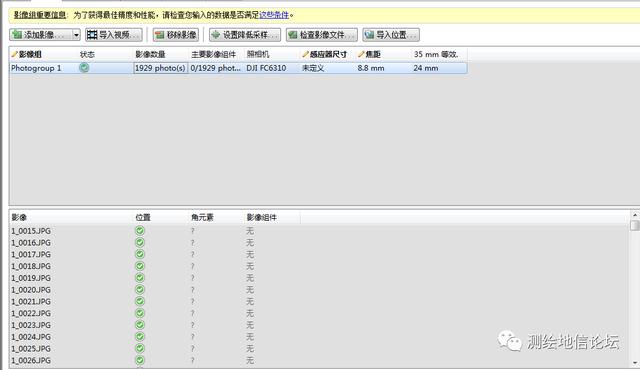Click position check icon for 1_0016.JPG
Screen dimensions: 640x370
[x=140, y=242]
